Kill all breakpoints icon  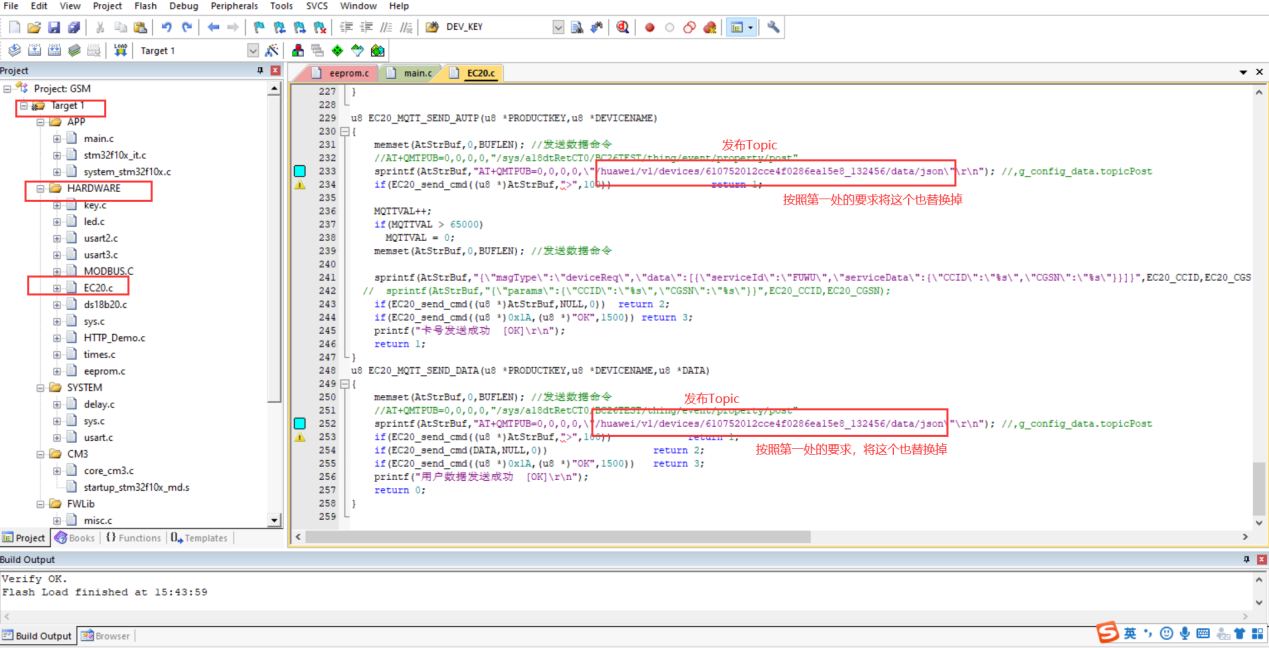pyautogui.click(x=709, y=27)
